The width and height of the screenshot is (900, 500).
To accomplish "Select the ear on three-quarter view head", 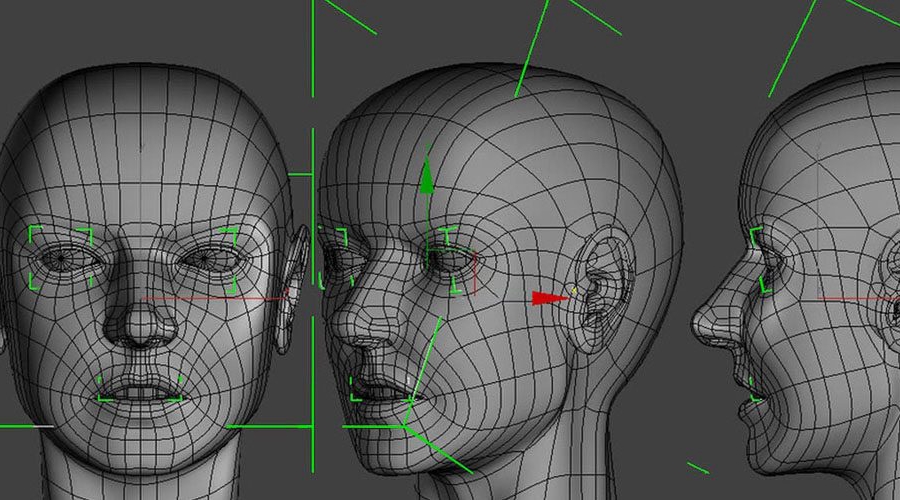I will pyautogui.click(x=603, y=290).
